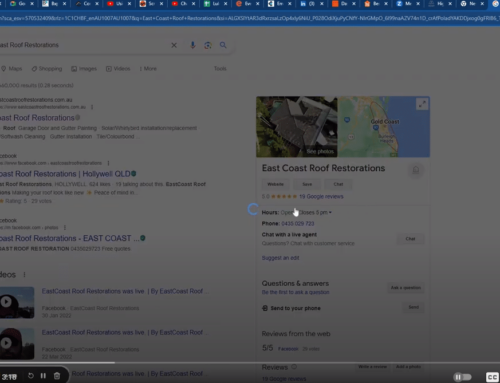The image size is (500, 383).
Task: Delete recording with the trash icon
Action: 57,376
